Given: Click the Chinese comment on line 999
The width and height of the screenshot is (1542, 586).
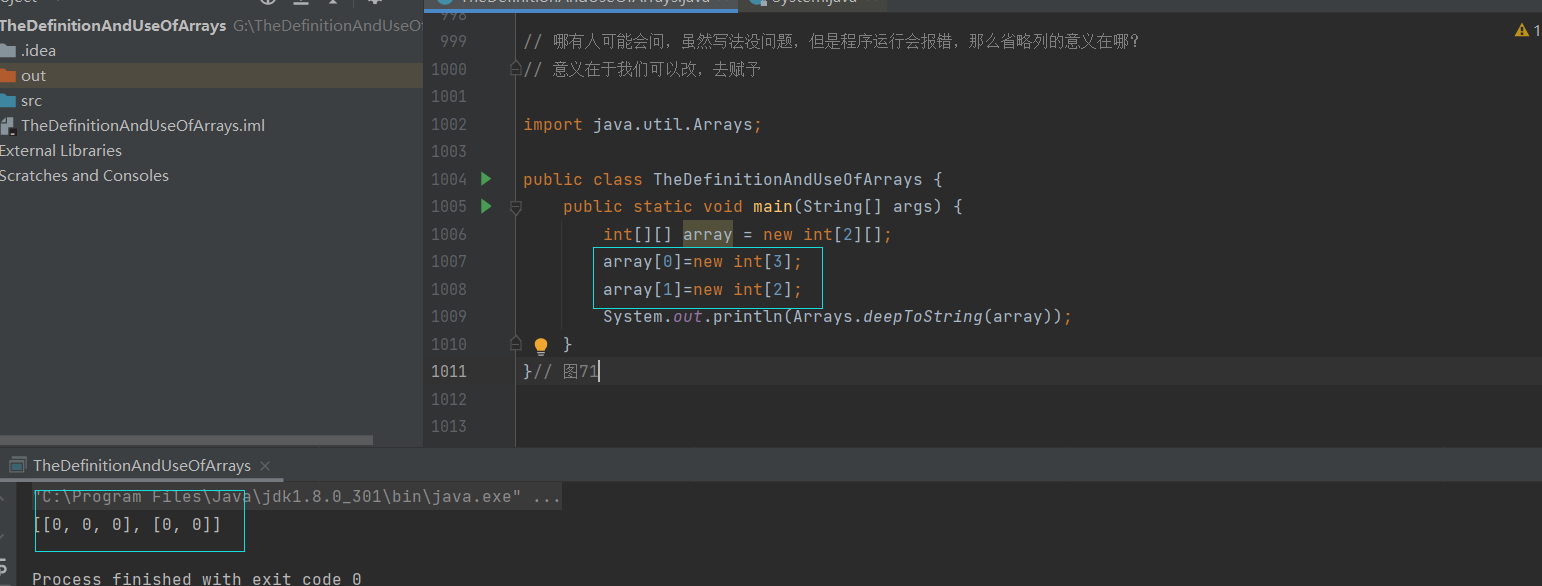Looking at the screenshot, I should pyautogui.click(x=831, y=41).
